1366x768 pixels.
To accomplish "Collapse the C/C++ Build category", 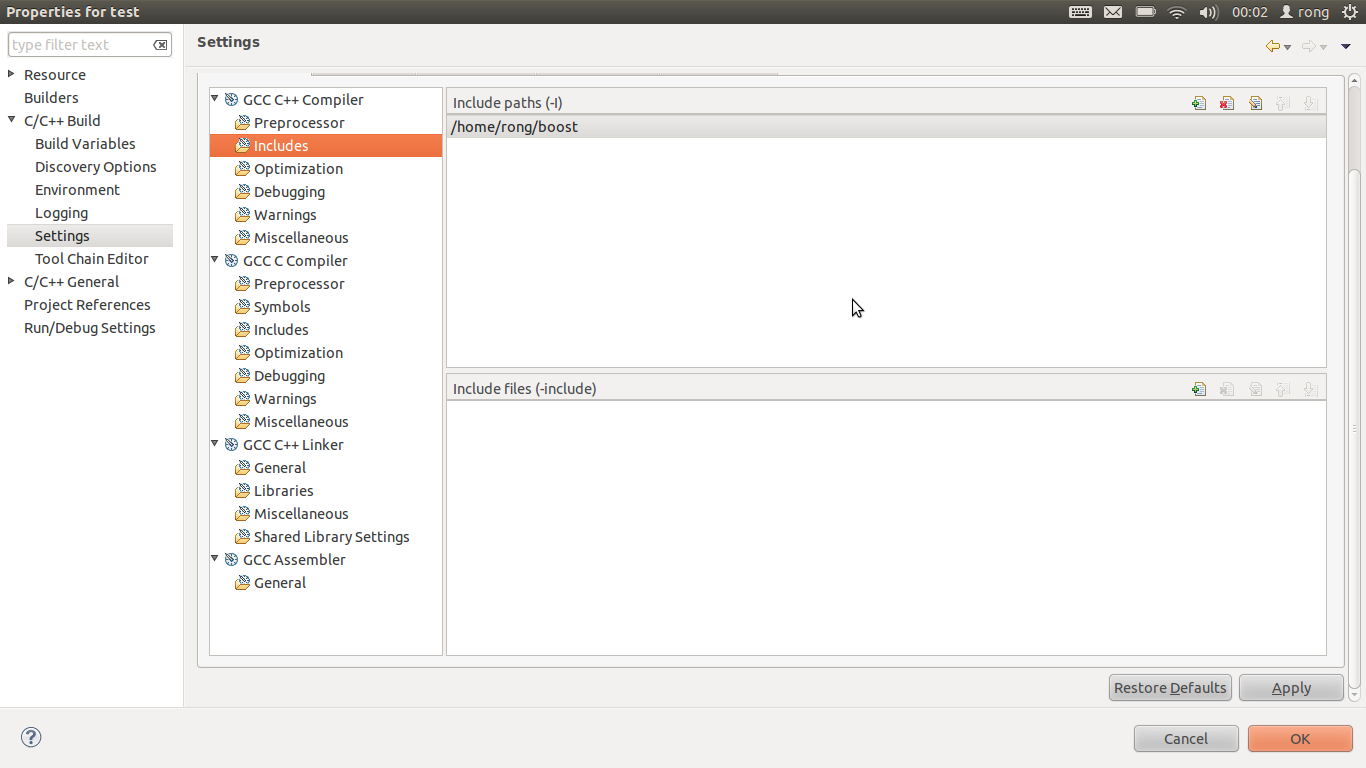I will 11,120.
